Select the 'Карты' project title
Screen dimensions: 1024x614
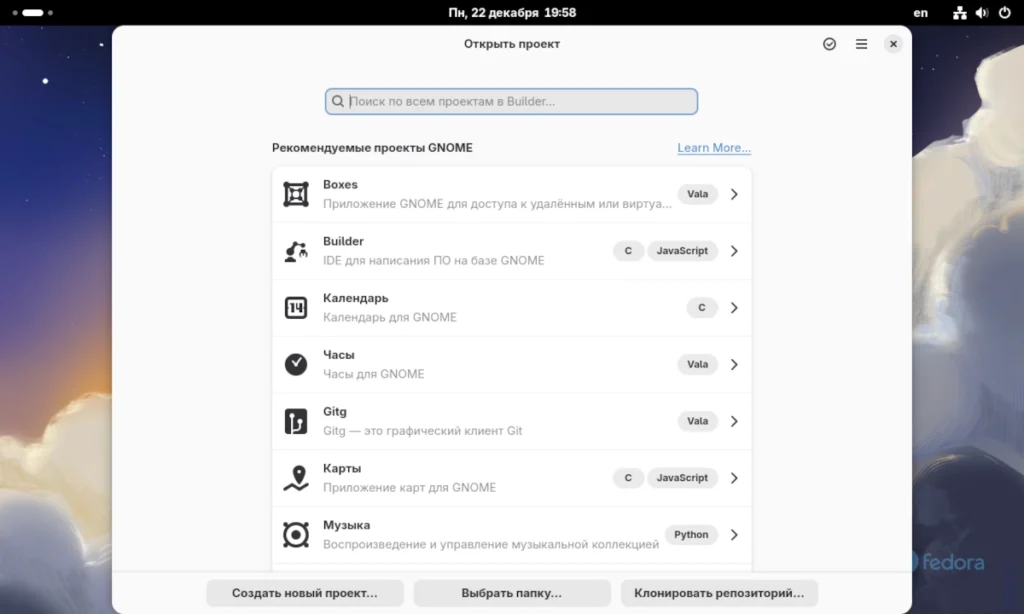click(342, 469)
